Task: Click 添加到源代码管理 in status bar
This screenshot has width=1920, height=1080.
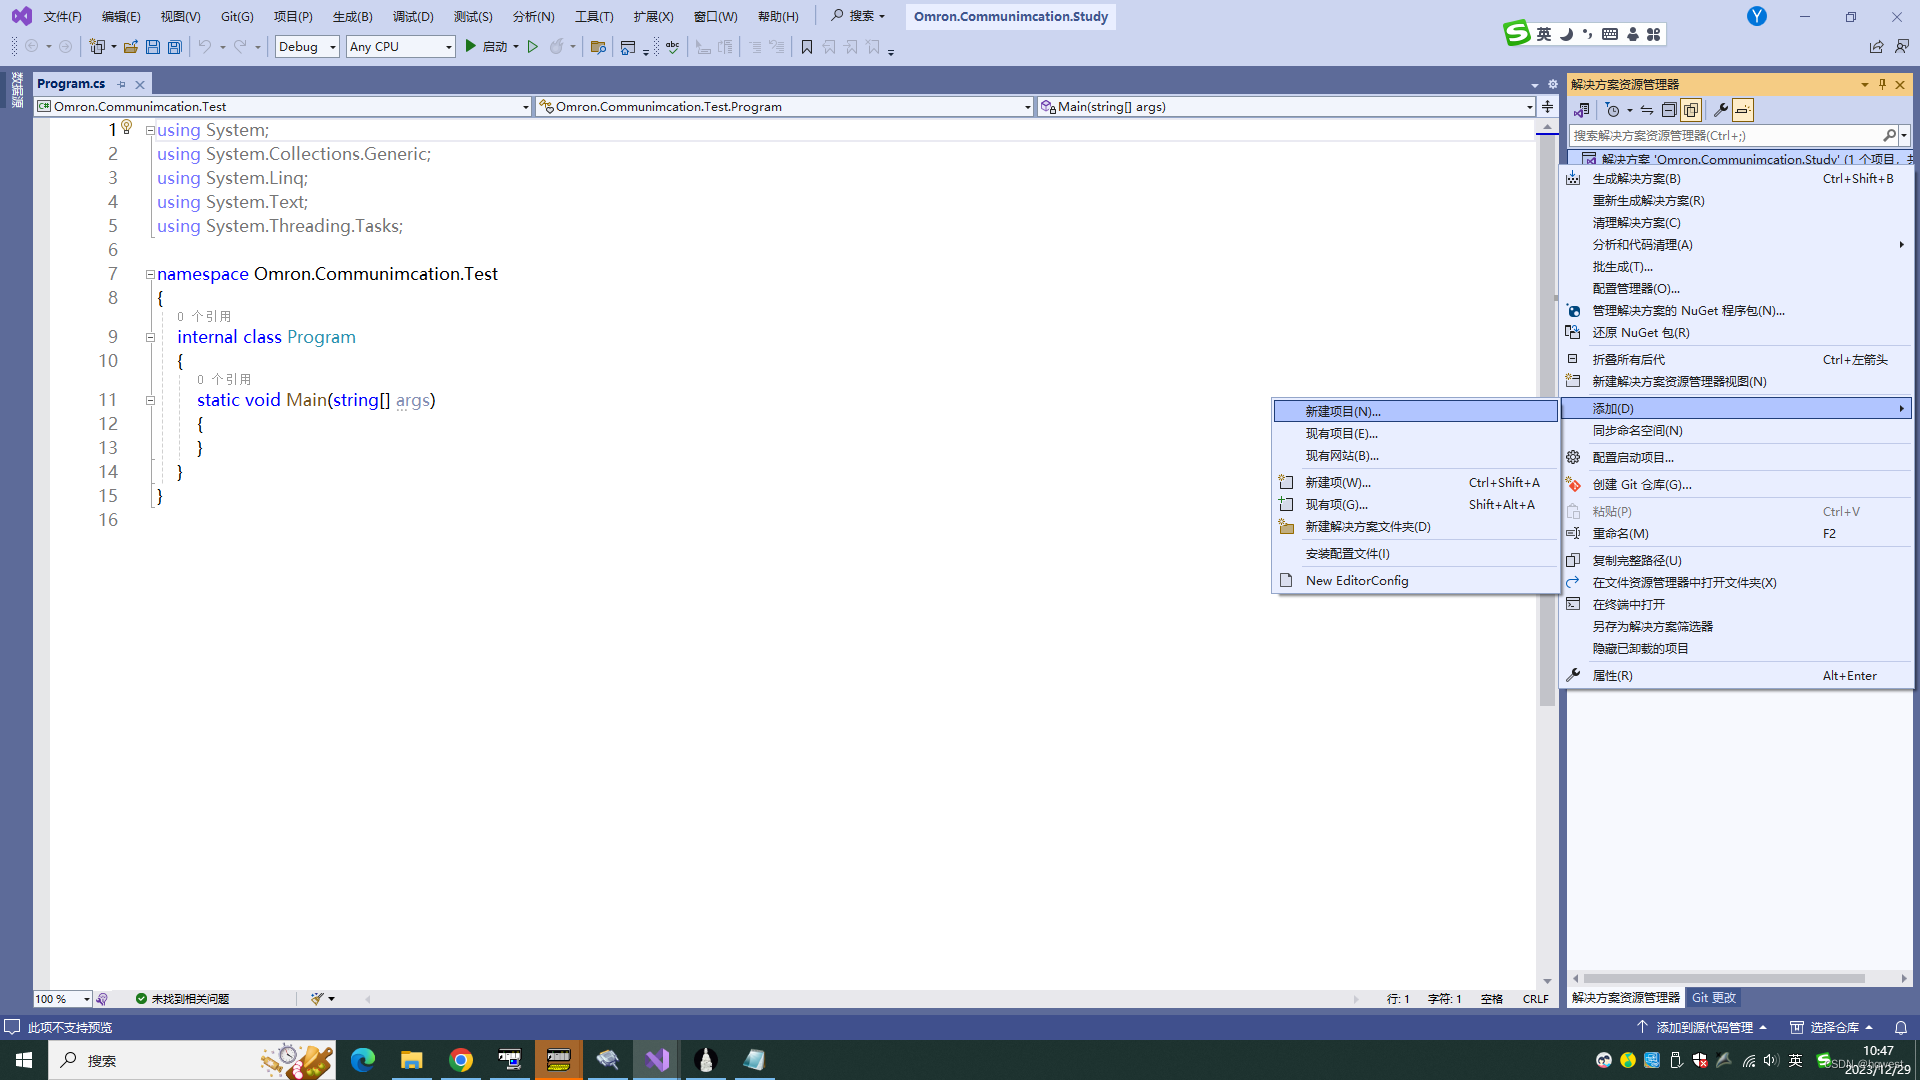Action: [1703, 1027]
